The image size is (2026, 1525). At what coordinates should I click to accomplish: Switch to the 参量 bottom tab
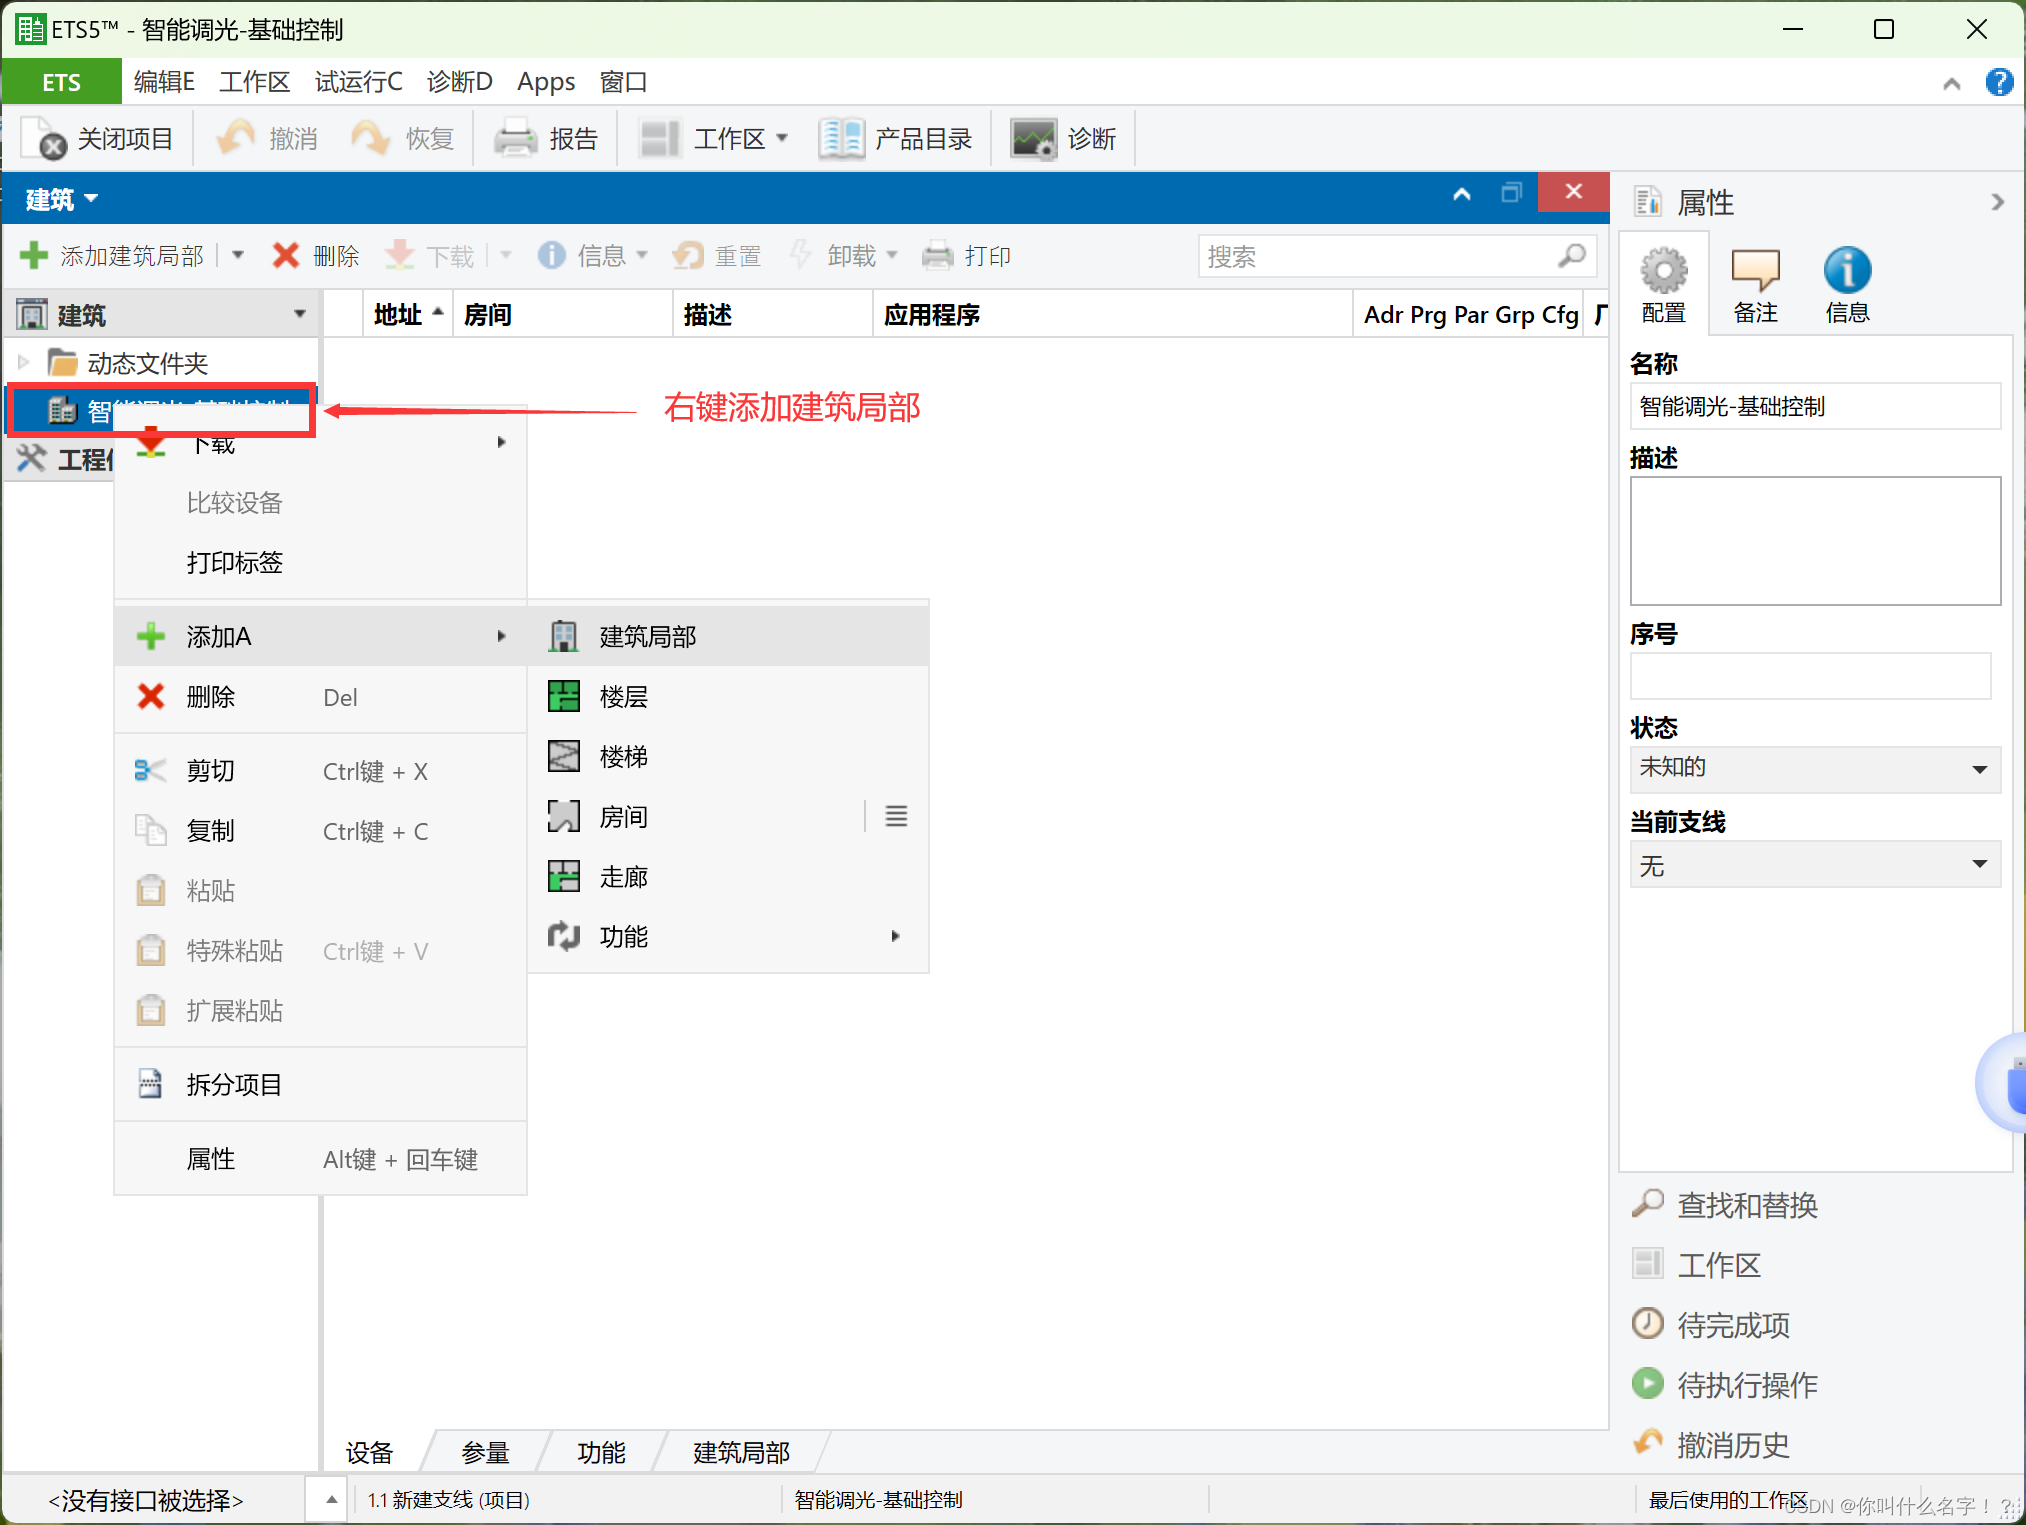(x=486, y=1452)
